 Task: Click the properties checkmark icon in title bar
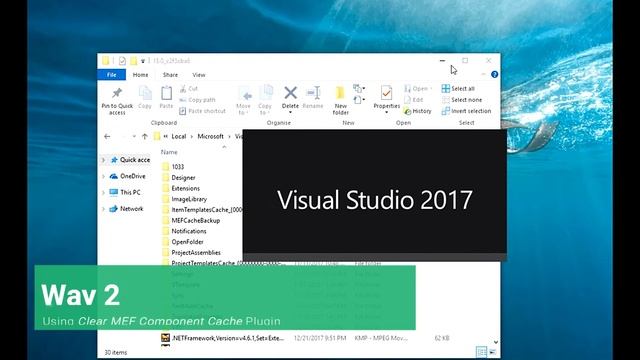(x=122, y=61)
